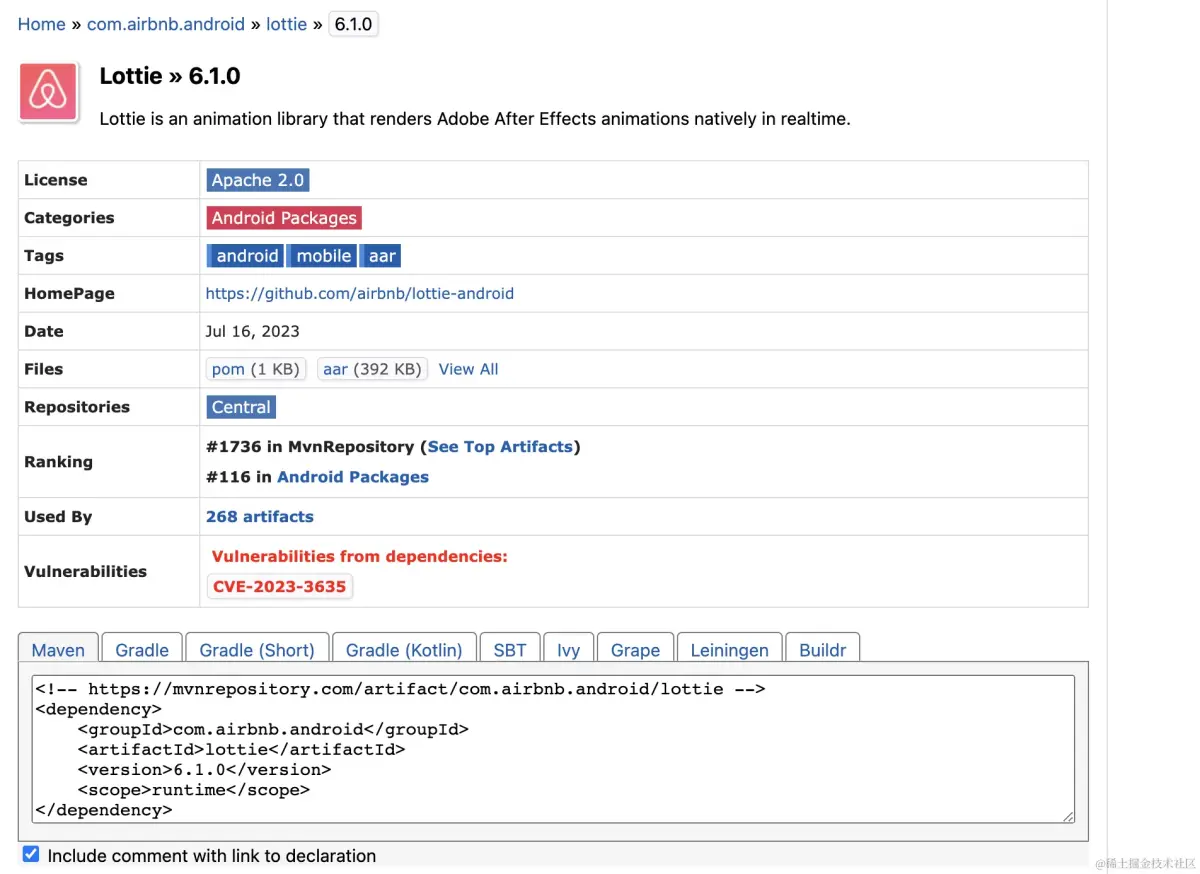This screenshot has width=1200, height=874.
Task: Download the pom (1 KB) file
Action: 256,369
